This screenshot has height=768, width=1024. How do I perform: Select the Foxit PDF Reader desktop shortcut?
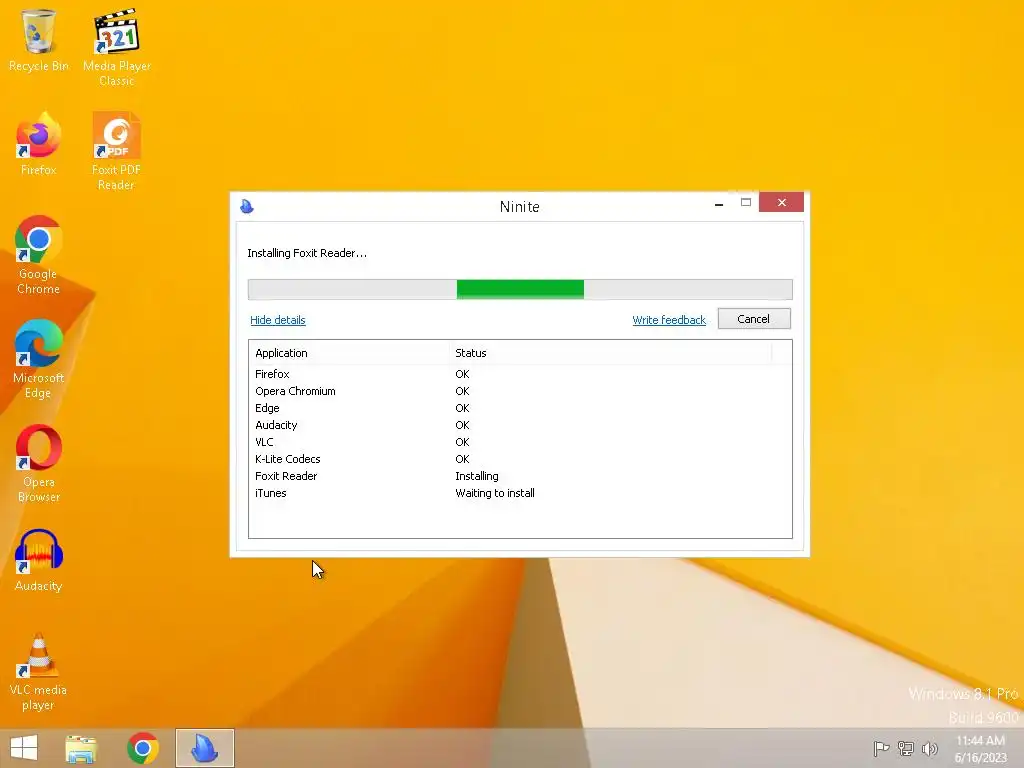click(x=116, y=151)
